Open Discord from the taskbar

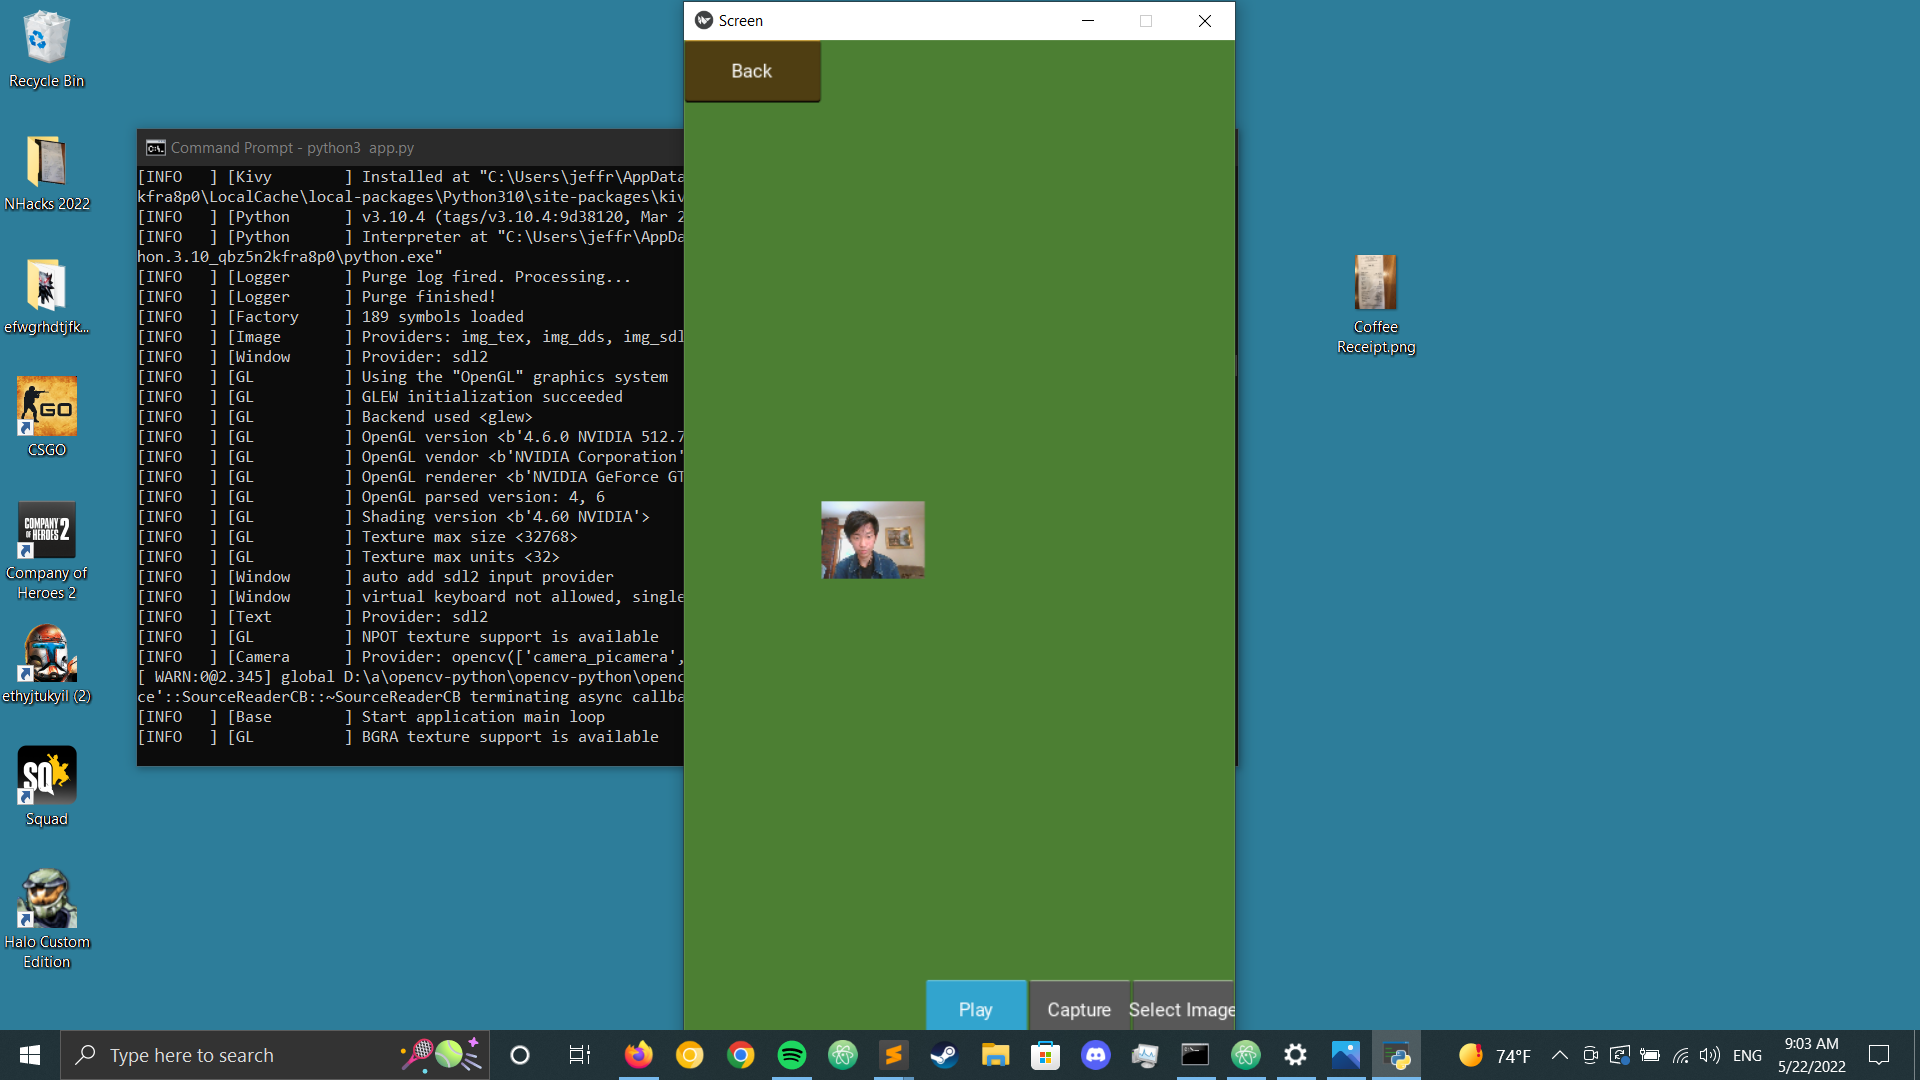(x=1095, y=1055)
